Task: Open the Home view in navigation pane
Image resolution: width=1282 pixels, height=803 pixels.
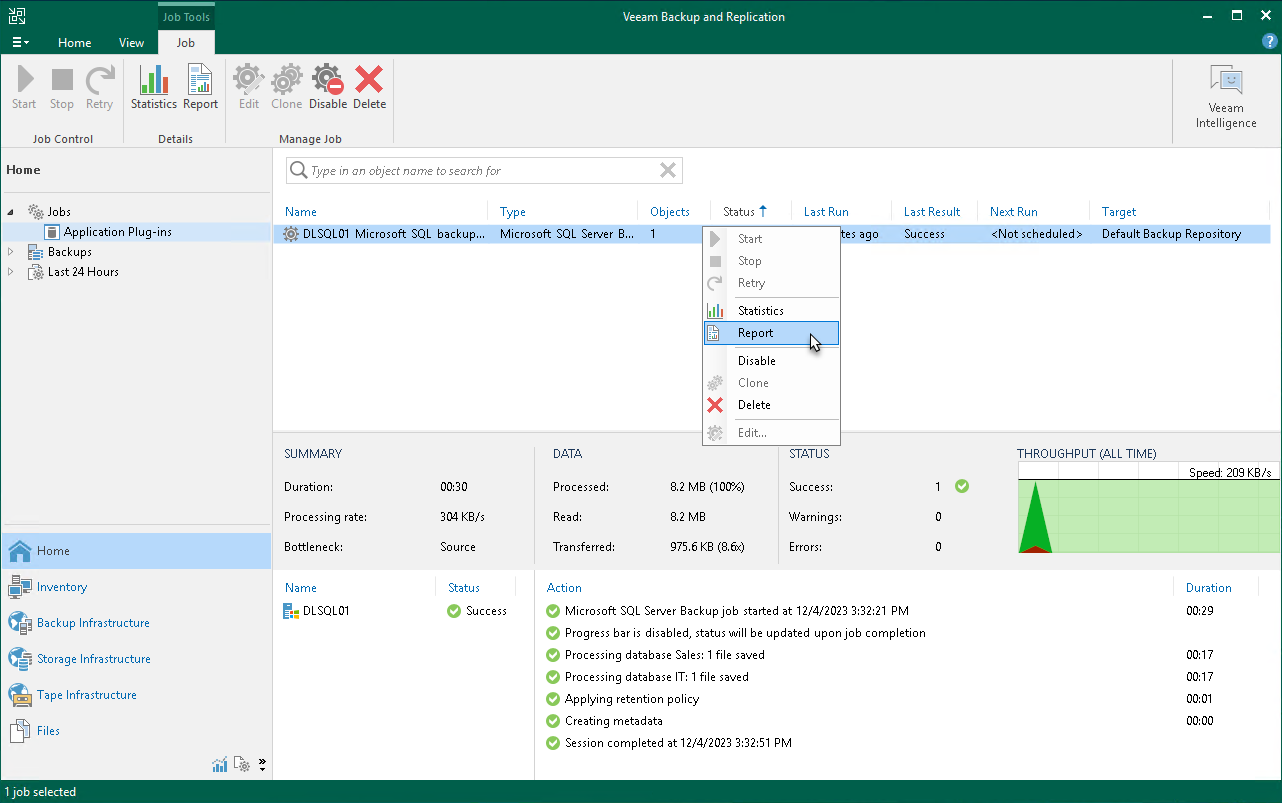Action: [x=136, y=551]
